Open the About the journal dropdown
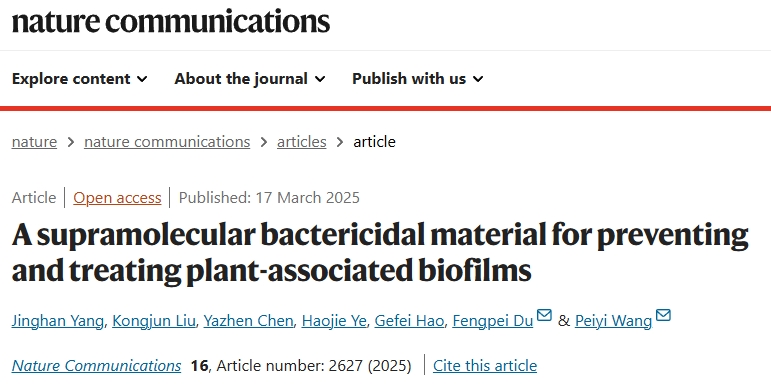This screenshot has width=771, height=387. (250, 79)
